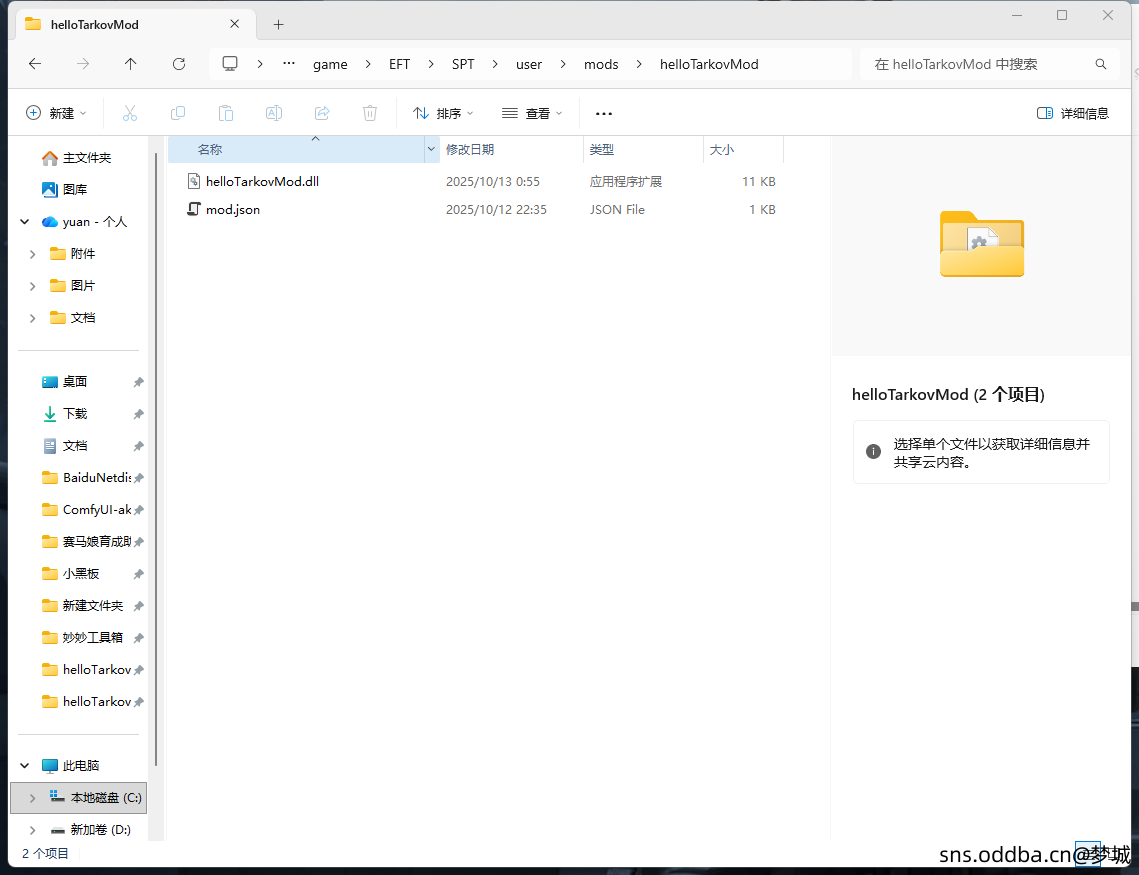Toggle the 详细信息 details pane
The width and height of the screenshot is (1139, 875).
[1073, 113]
